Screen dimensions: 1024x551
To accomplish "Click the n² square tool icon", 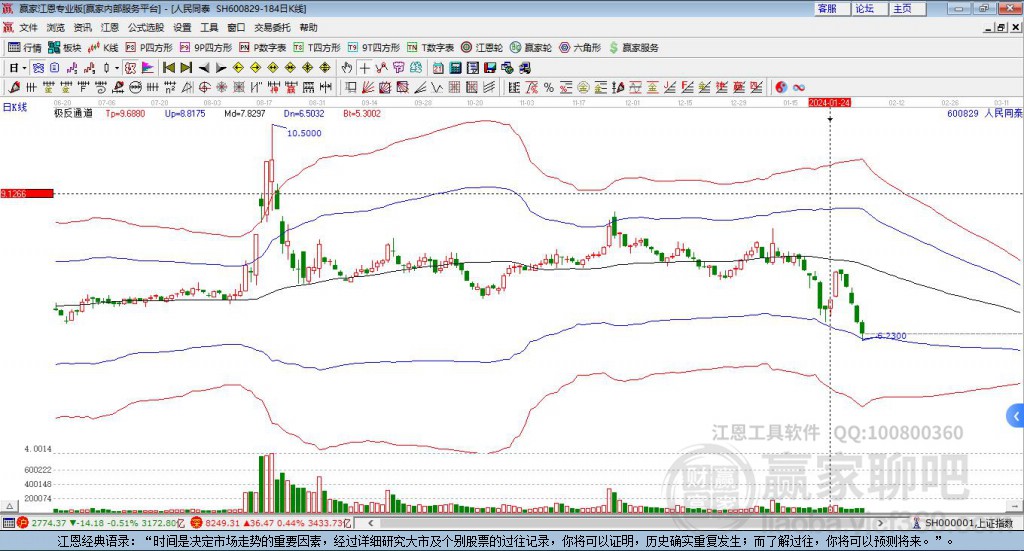I will point(170,87).
